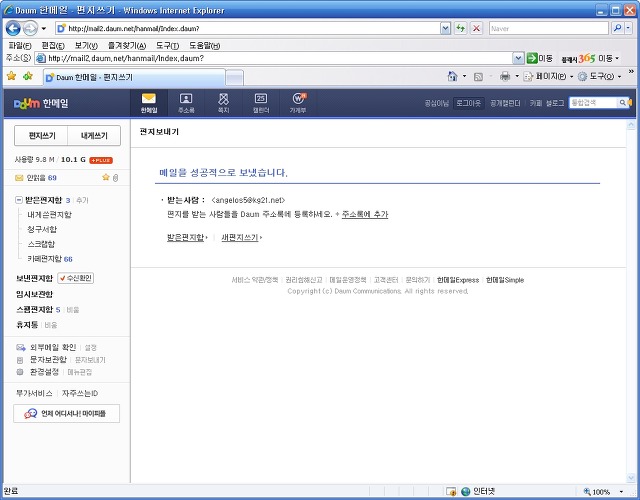Open the 편집(E) menu
This screenshot has height=500, width=640.
point(53,46)
